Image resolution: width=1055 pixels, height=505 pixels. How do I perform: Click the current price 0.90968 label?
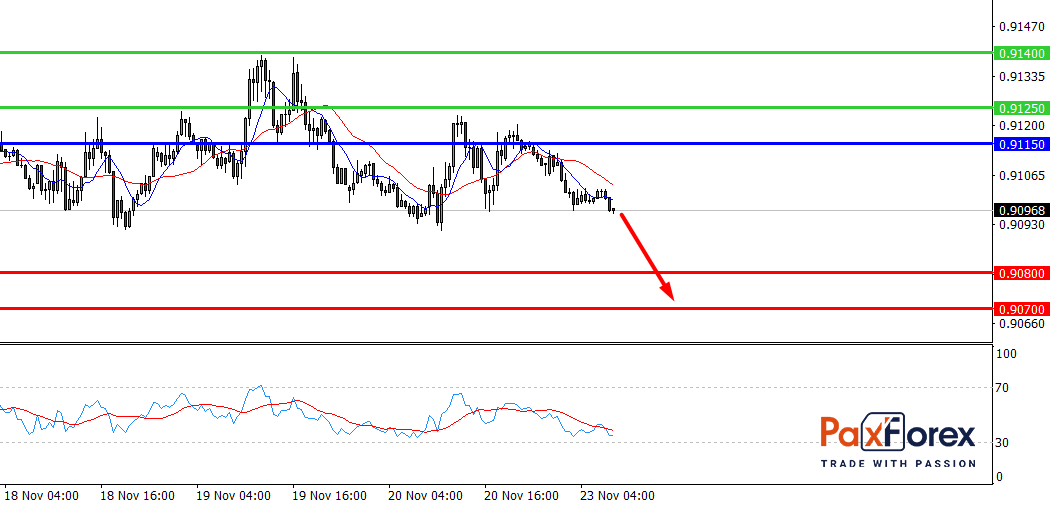(1021, 210)
